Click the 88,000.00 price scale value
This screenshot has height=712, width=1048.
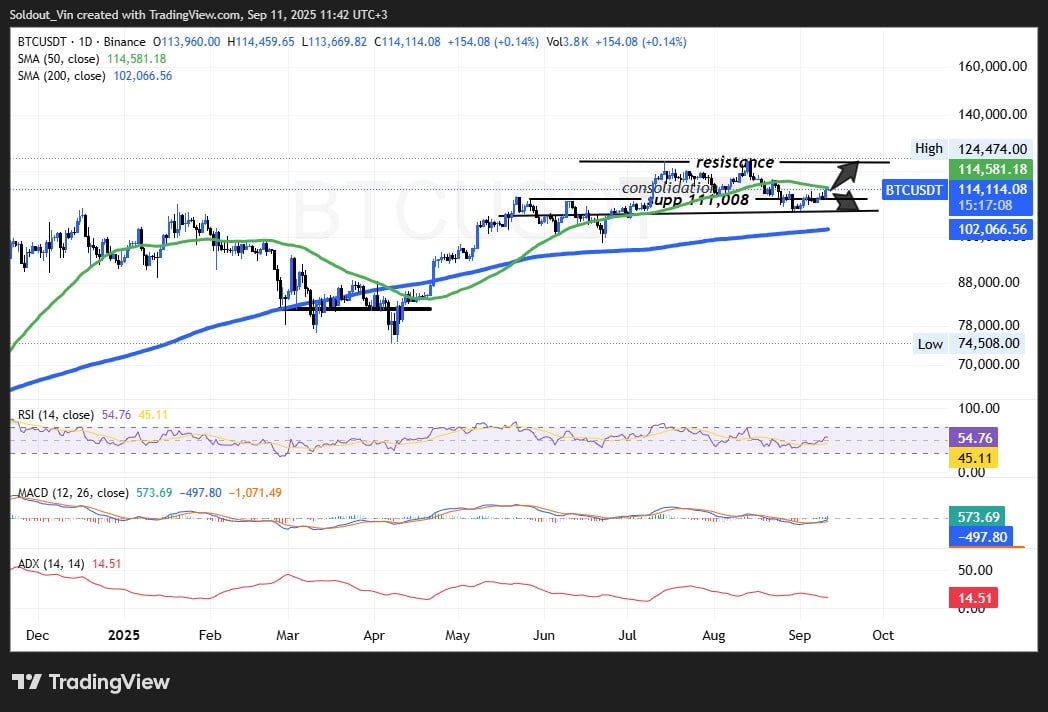tap(989, 282)
